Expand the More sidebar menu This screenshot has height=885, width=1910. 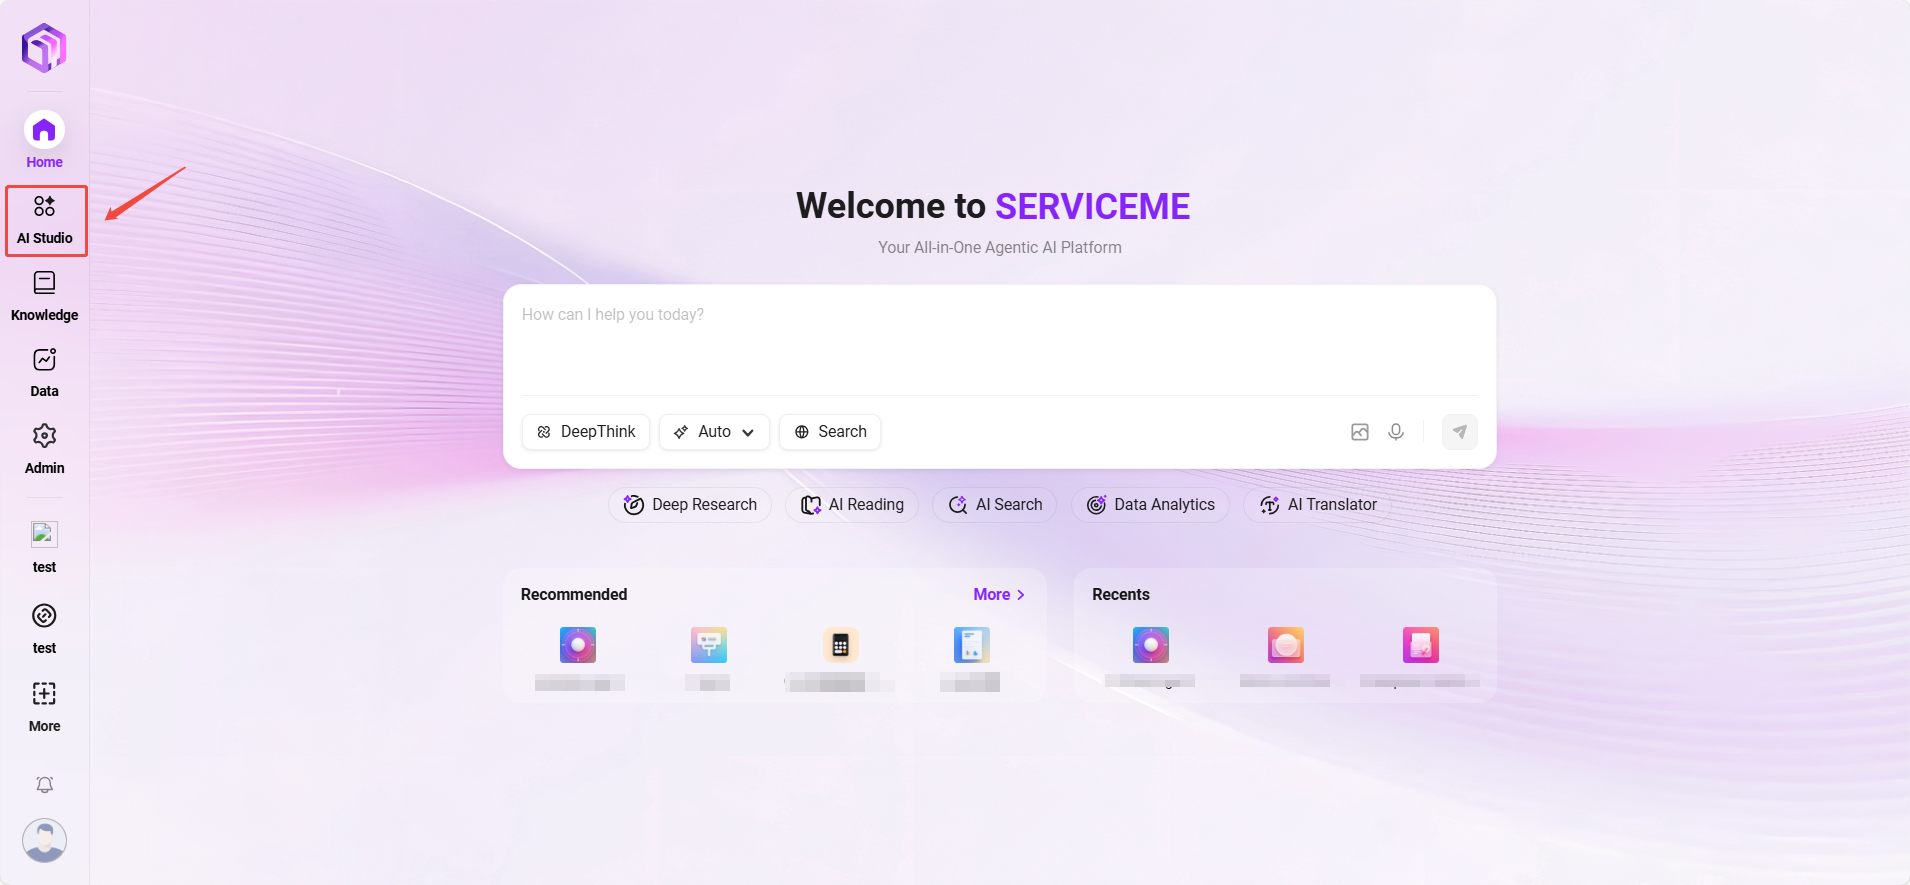[45, 706]
